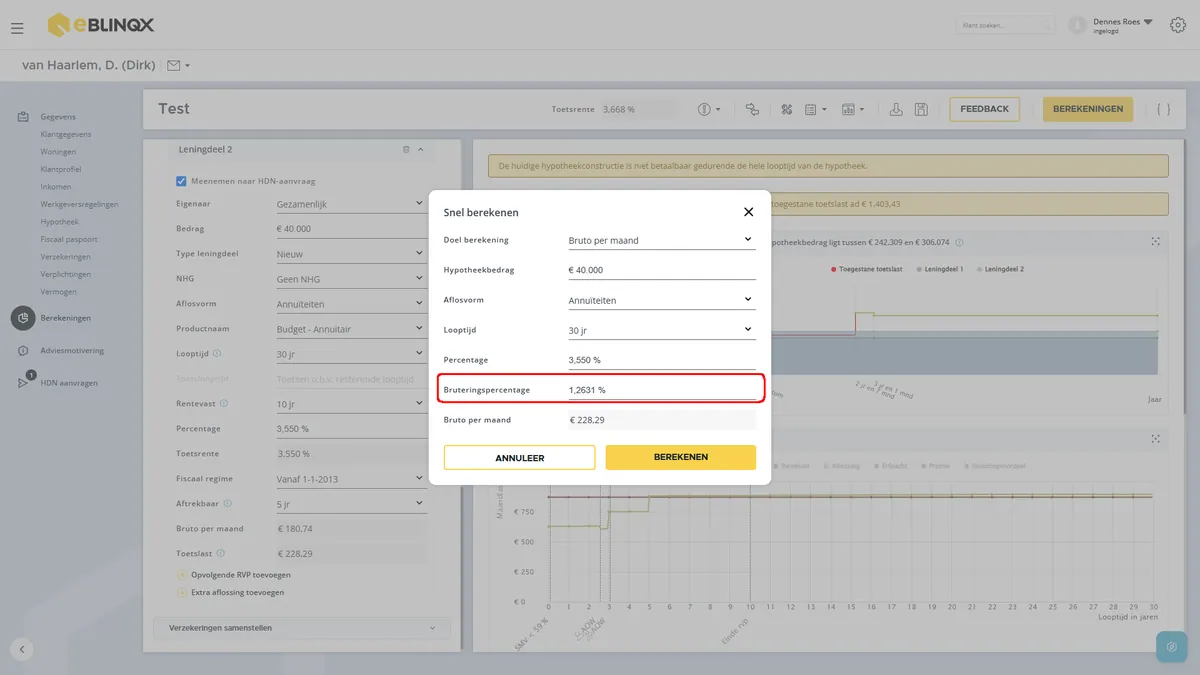Click the Klant zoeken search box
The image size is (1200, 675).
pyautogui.click(x=1005, y=25)
